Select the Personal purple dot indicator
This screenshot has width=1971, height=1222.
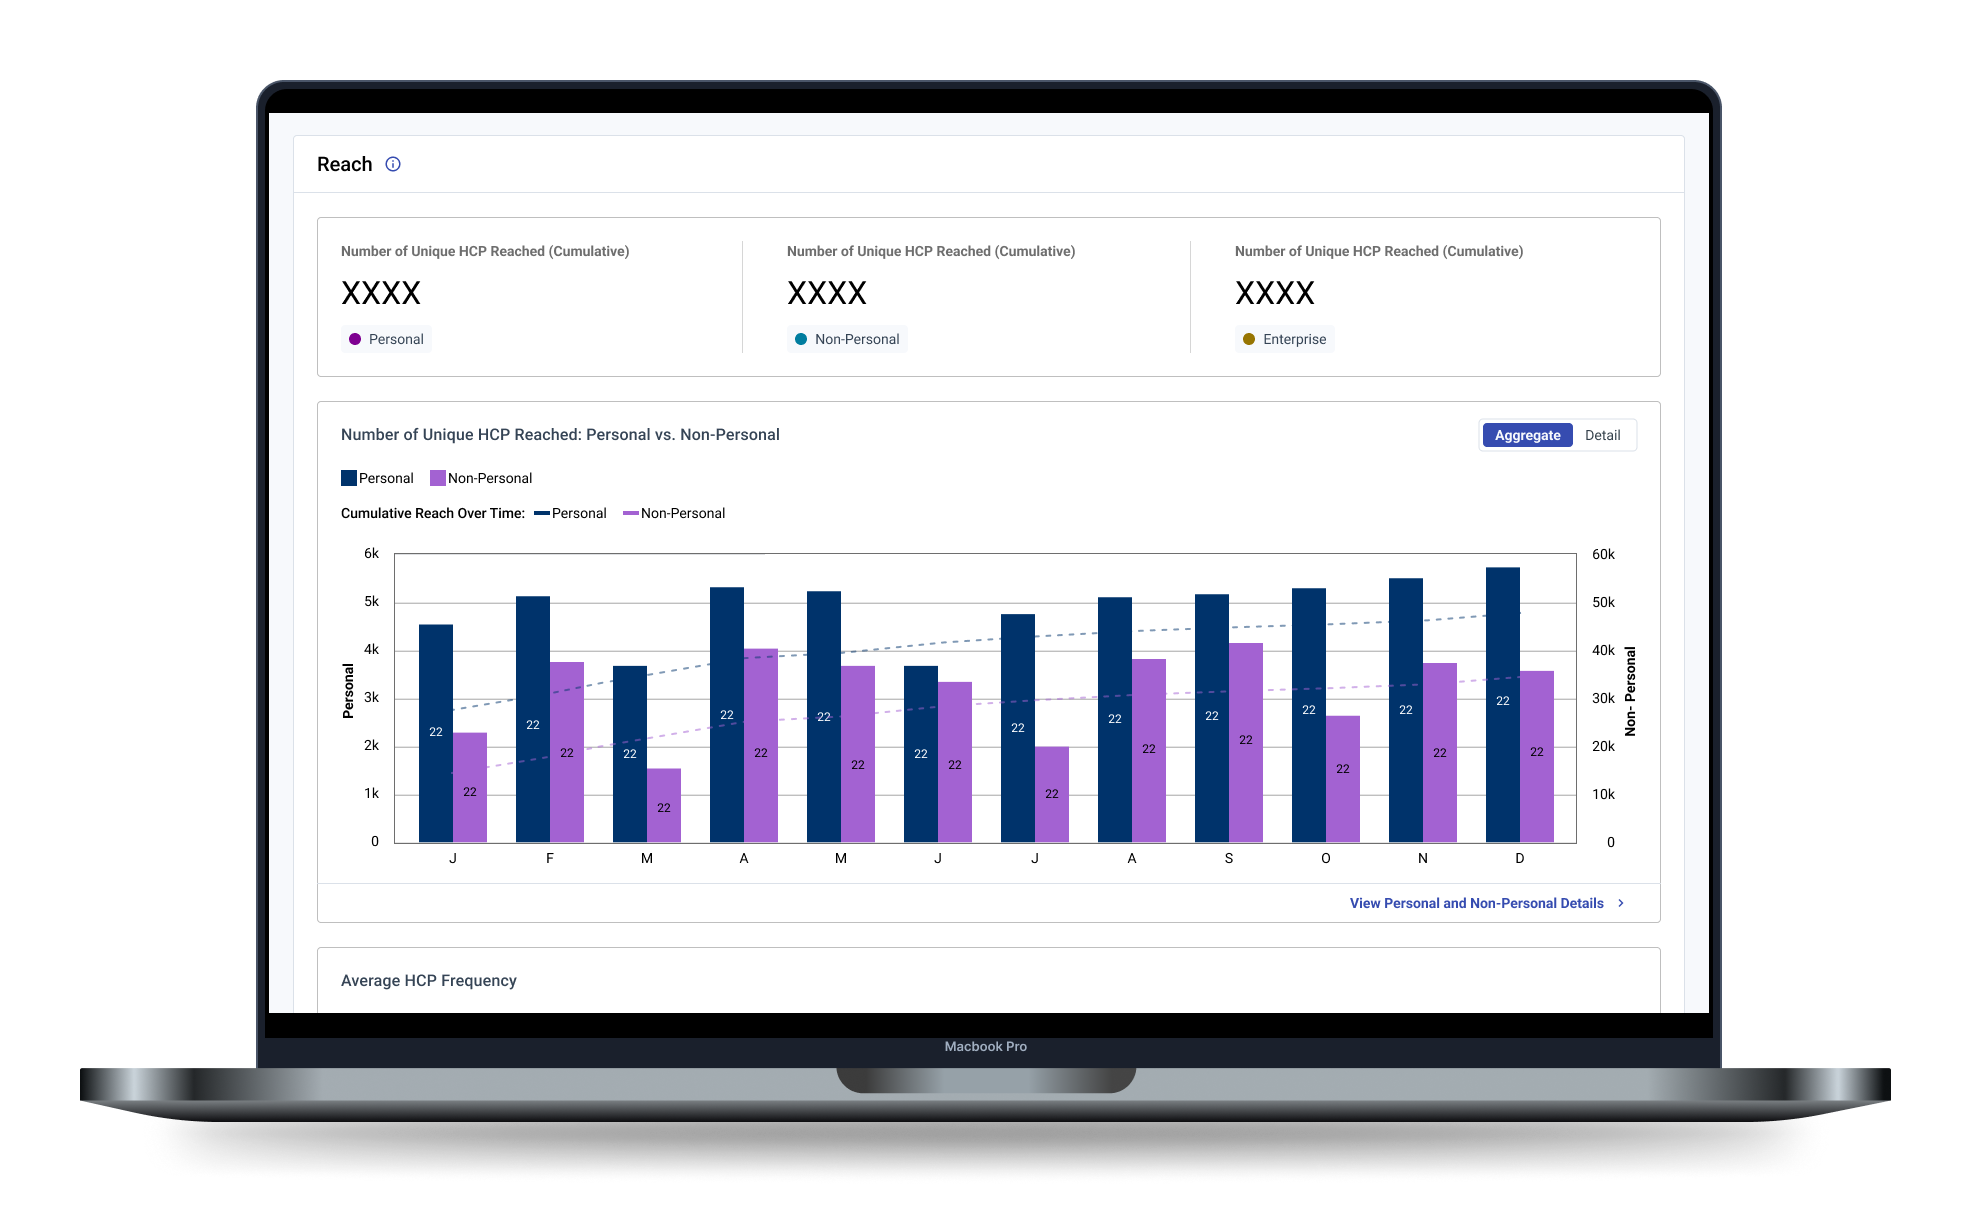[x=355, y=339]
